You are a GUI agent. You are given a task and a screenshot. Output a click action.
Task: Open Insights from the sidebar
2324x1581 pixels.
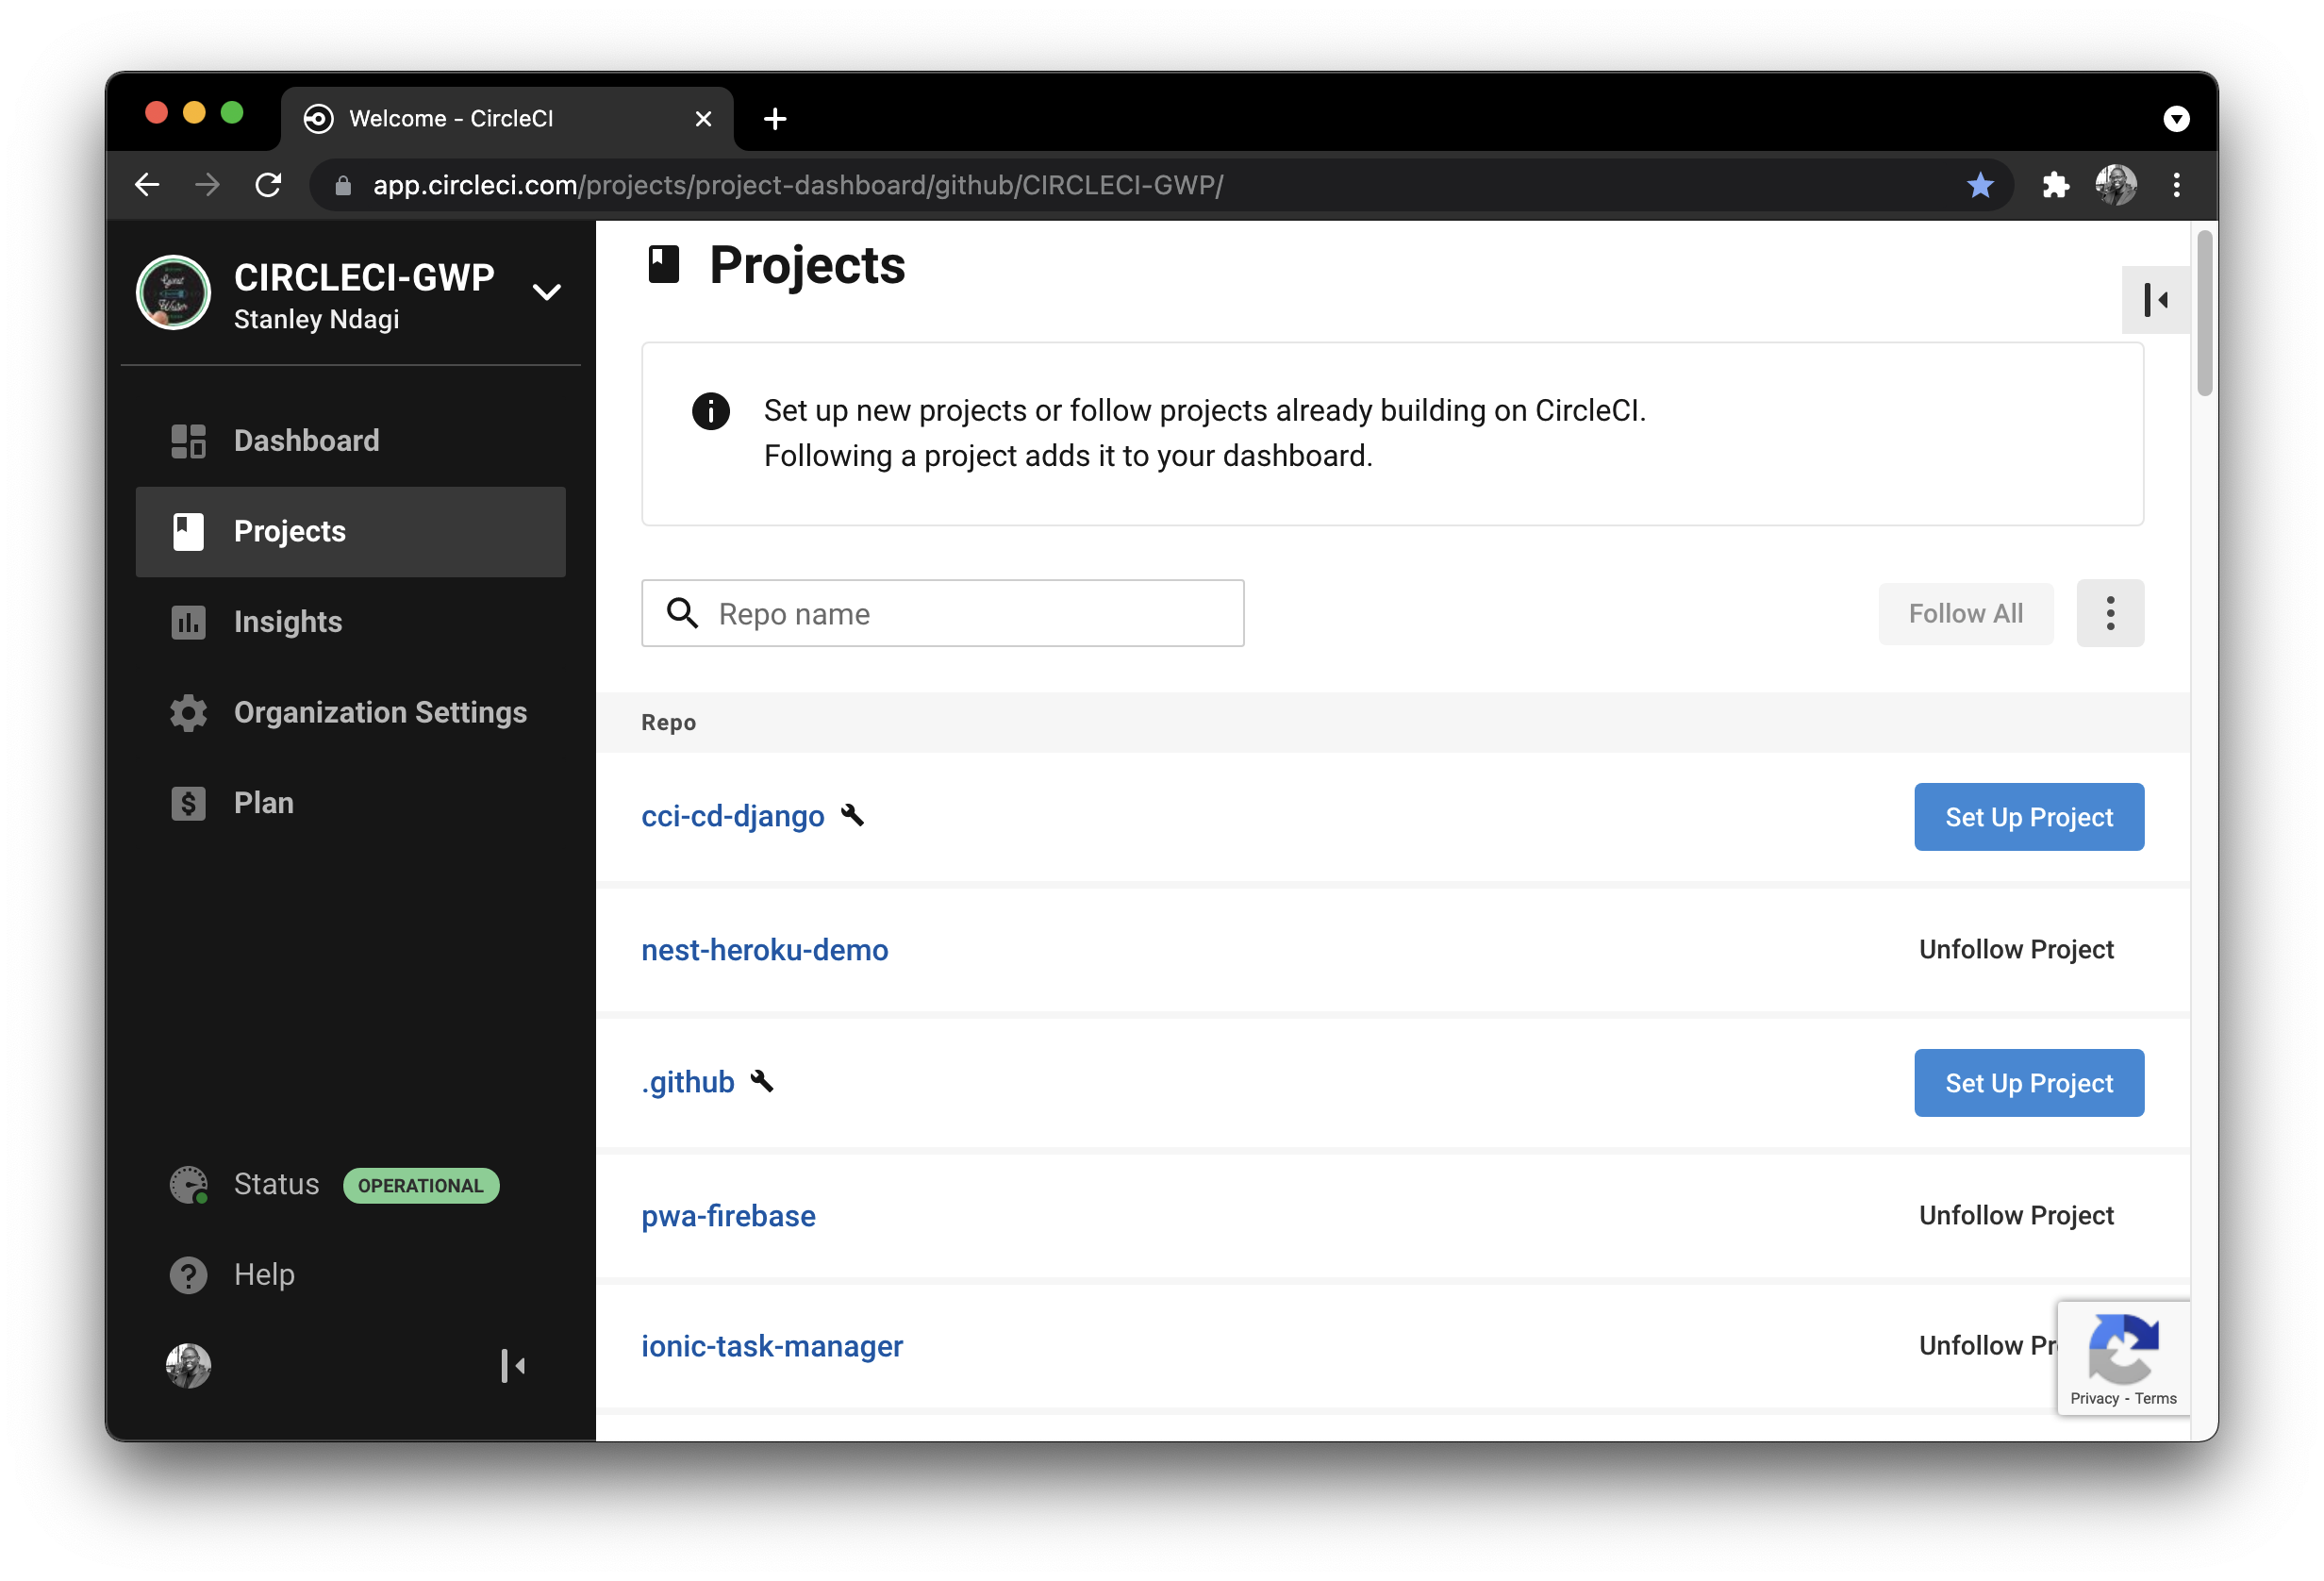(287, 621)
